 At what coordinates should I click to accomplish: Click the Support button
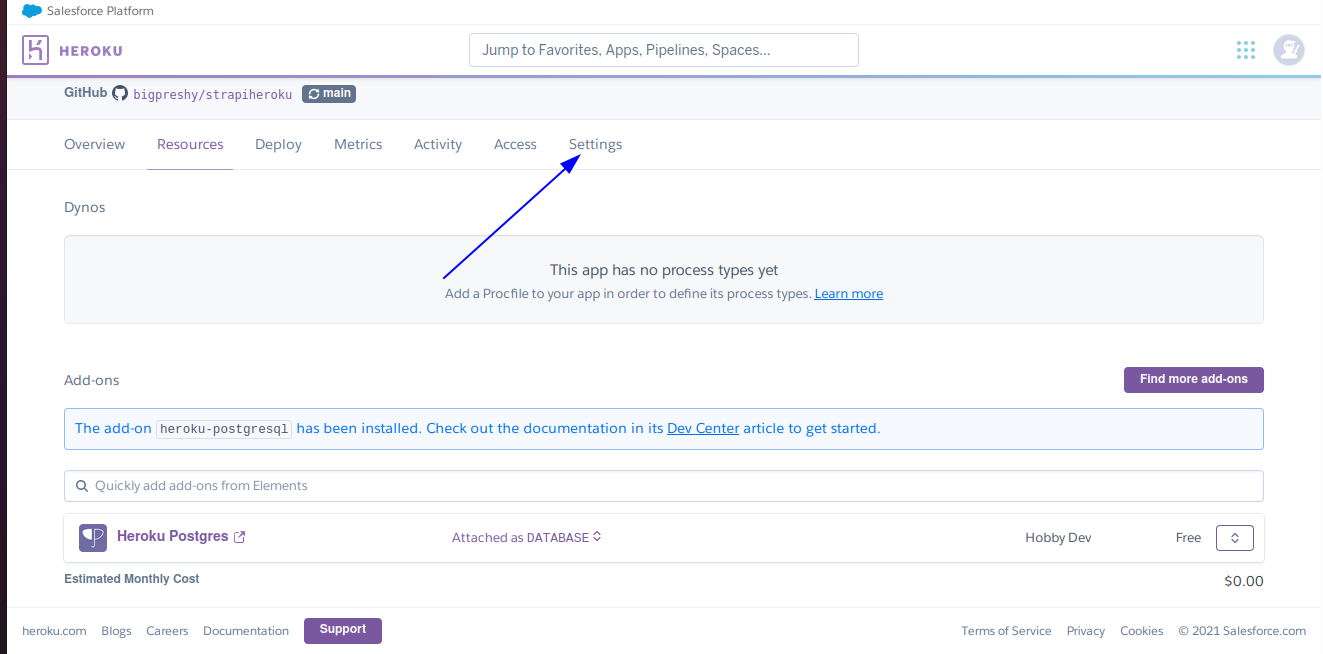(x=343, y=630)
